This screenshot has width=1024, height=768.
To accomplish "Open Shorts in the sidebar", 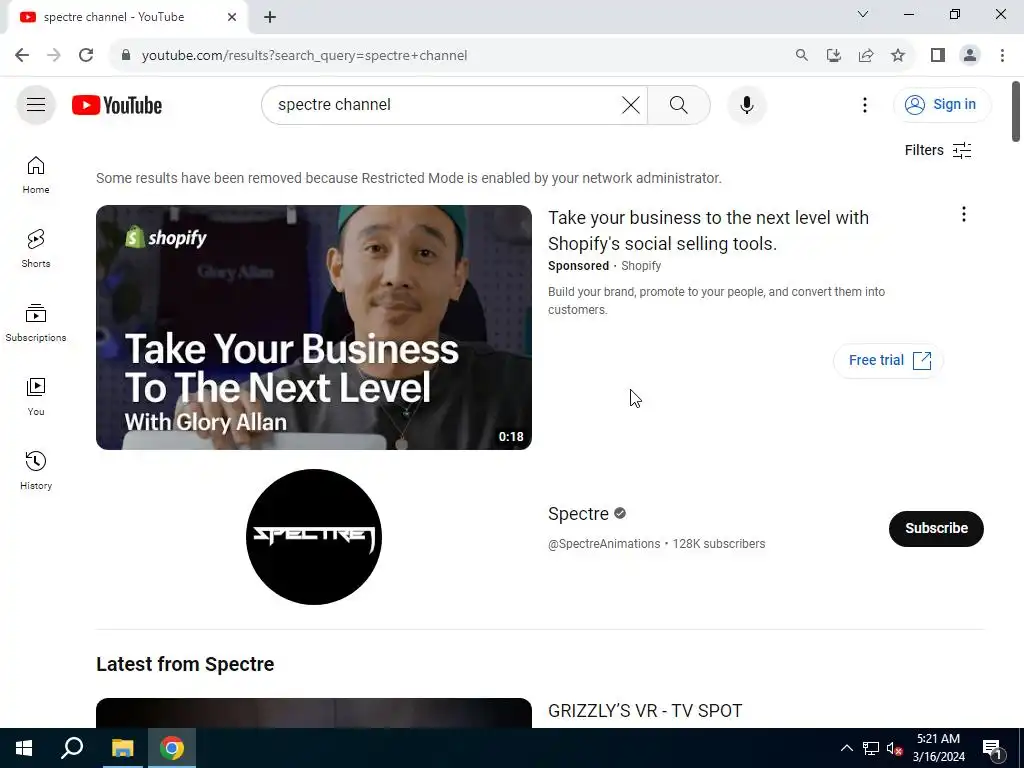I will click(x=36, y=249).
